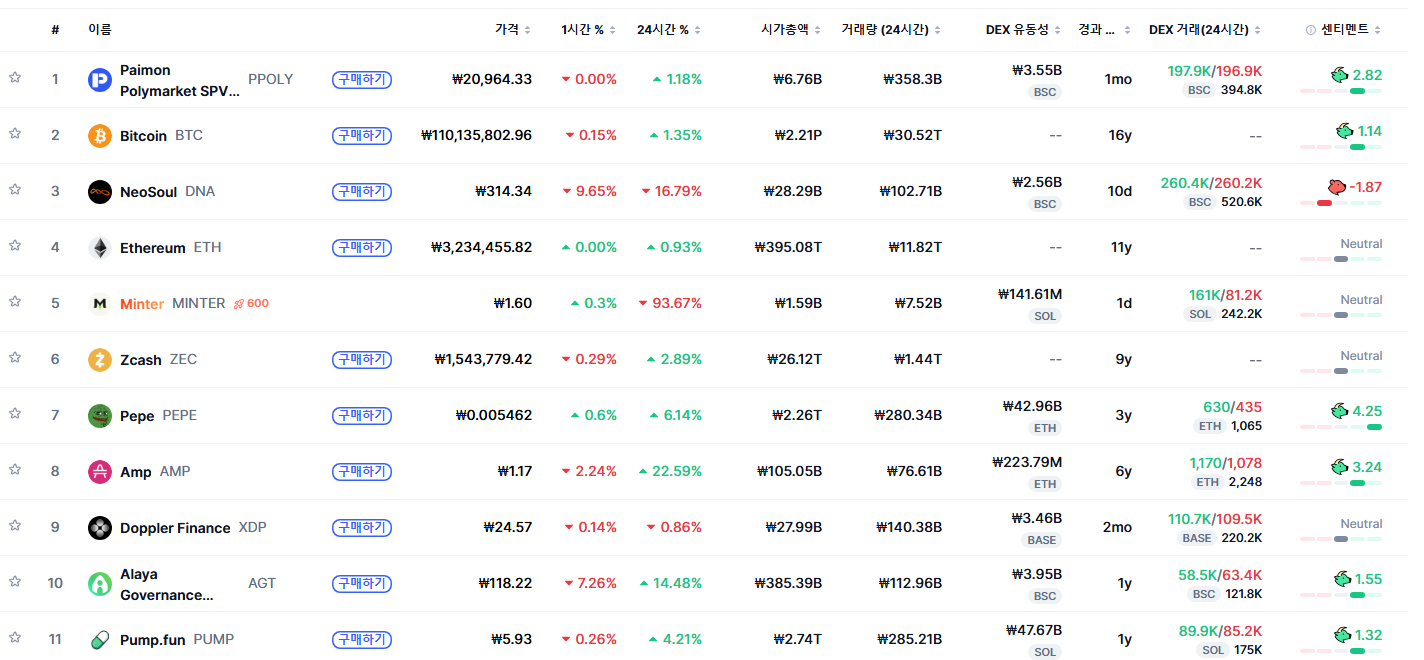This screenshot has width=1424, height=660.
Task: Click the Pump.fun pill logo
Action: pos(100,640)
